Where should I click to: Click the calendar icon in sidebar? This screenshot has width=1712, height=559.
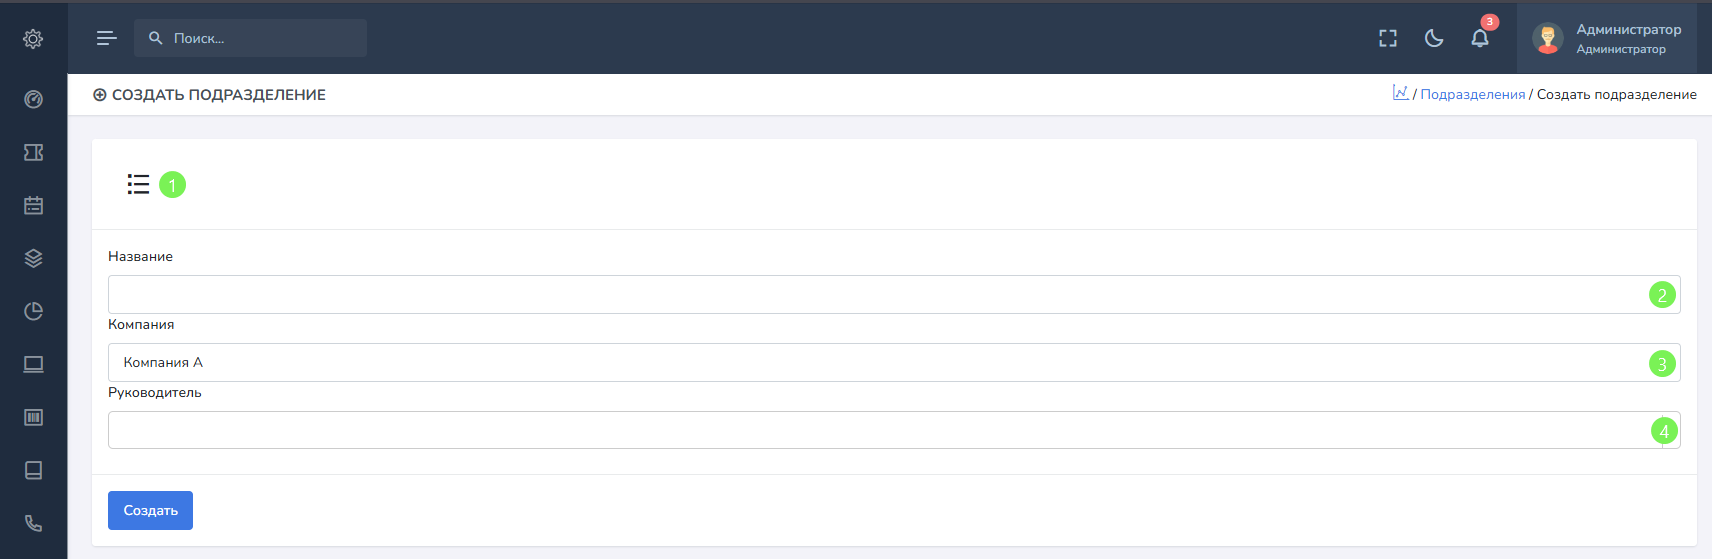(x=33, y=205)
